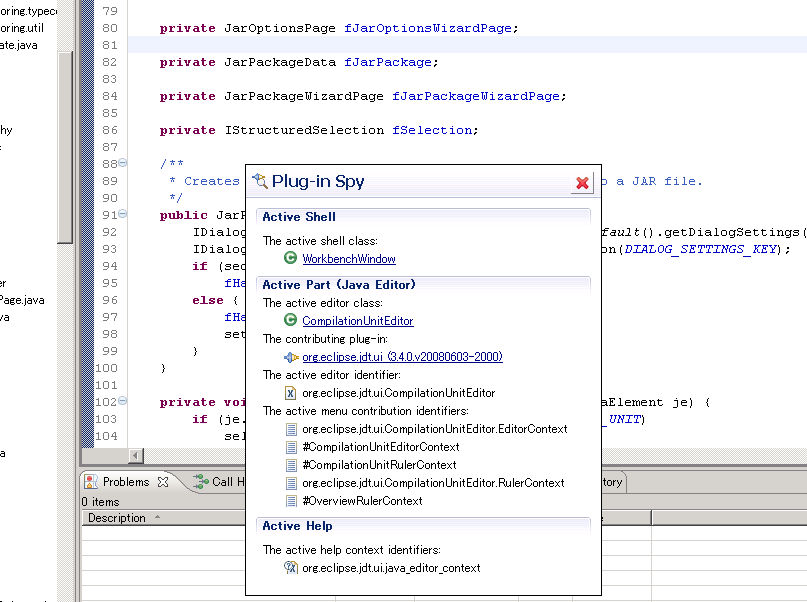Collapse the method fold at line 102

[122, 401]
